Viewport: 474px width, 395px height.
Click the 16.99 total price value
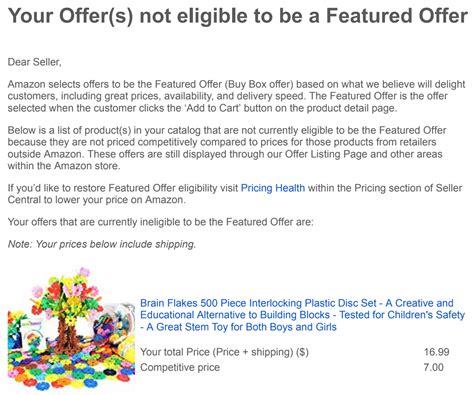click(x=437, y=352)
